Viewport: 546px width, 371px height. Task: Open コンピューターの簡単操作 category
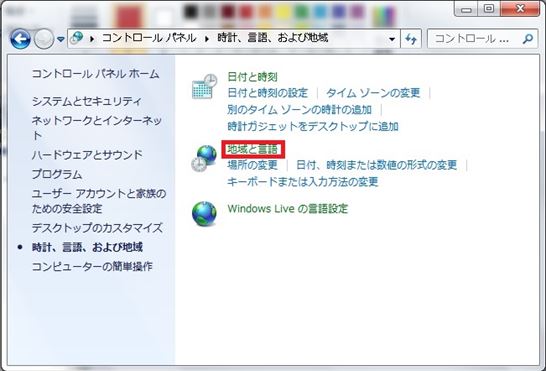tap(92, 266)
